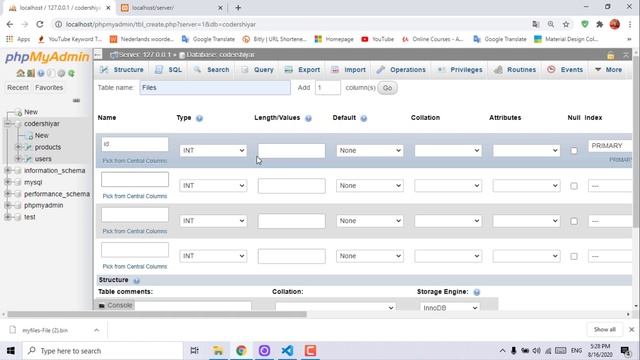640x360 pixels.
Task: Reload navigation panel with green arrow icon
Action: click(71, 73)
